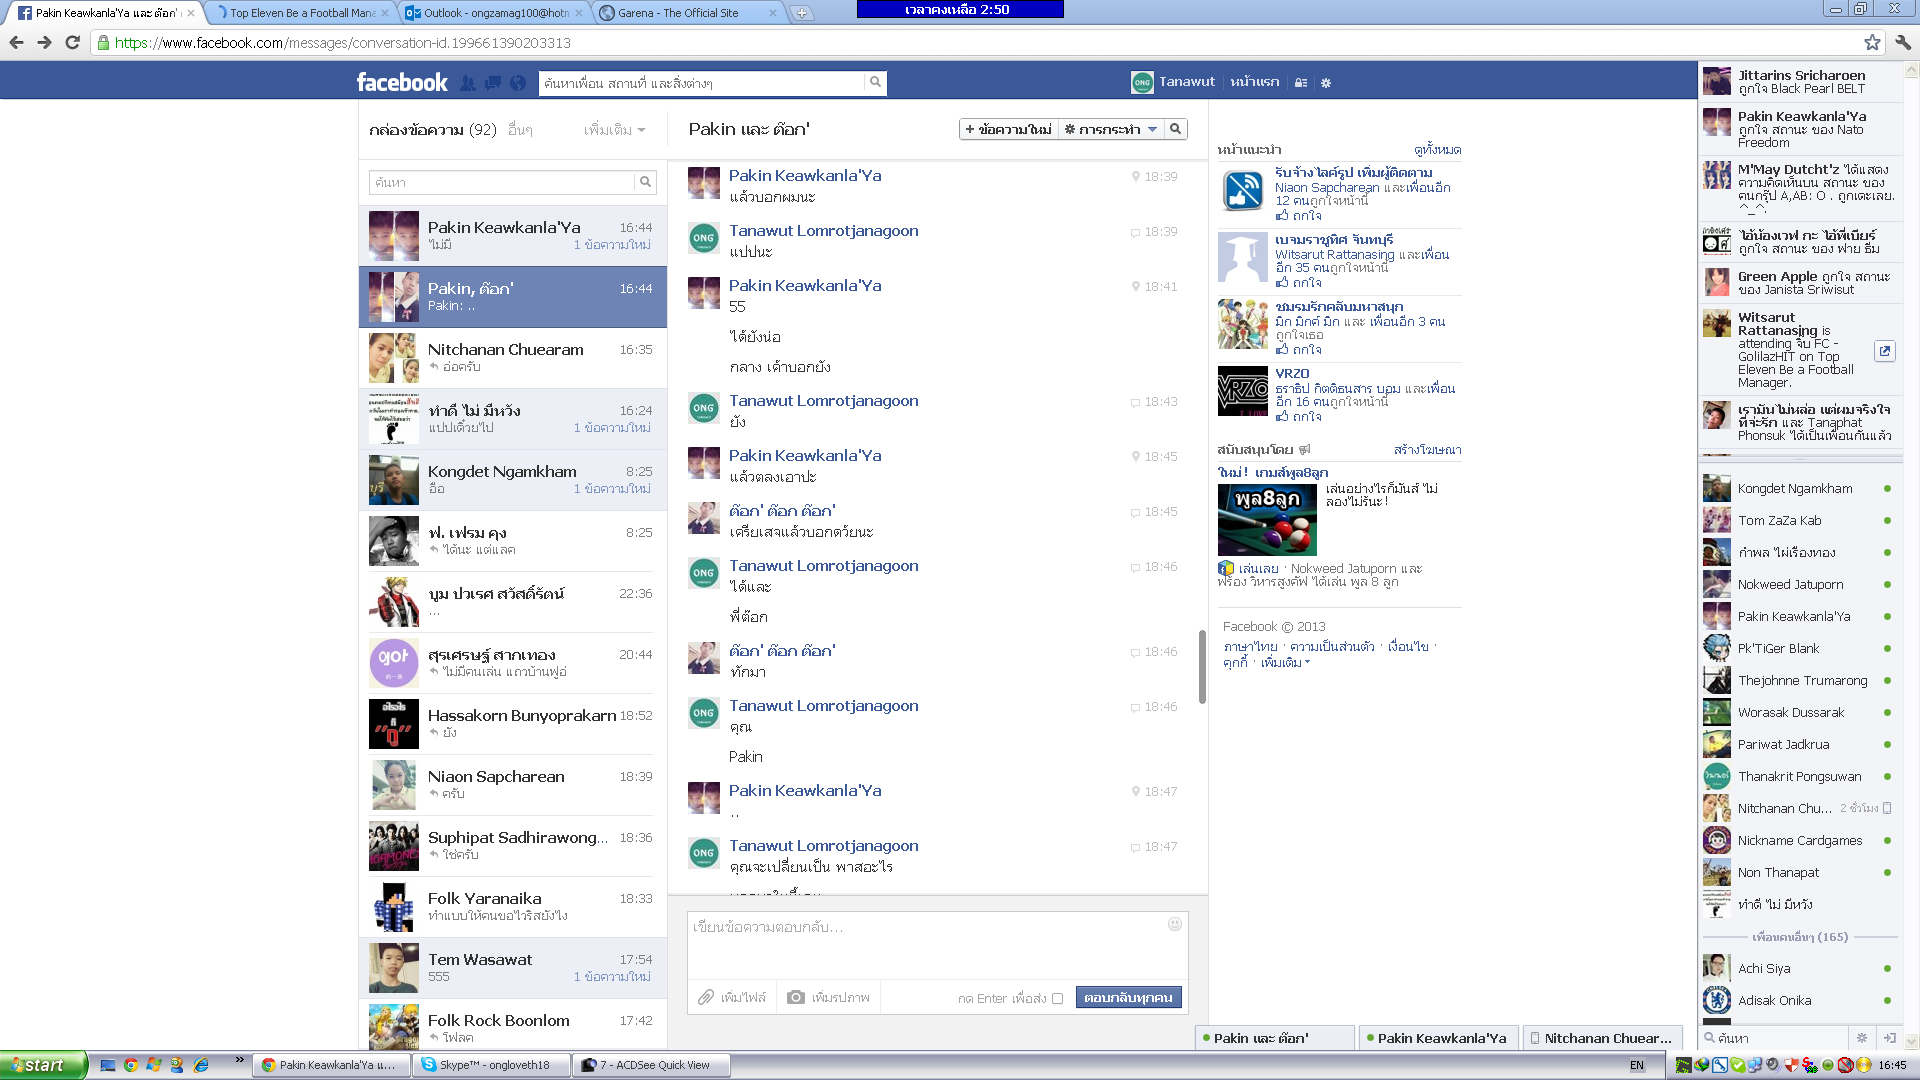1920x1080 pixels.
Task: Open privacy shortcuts lock icon
Action: [x=1301, y=83]
